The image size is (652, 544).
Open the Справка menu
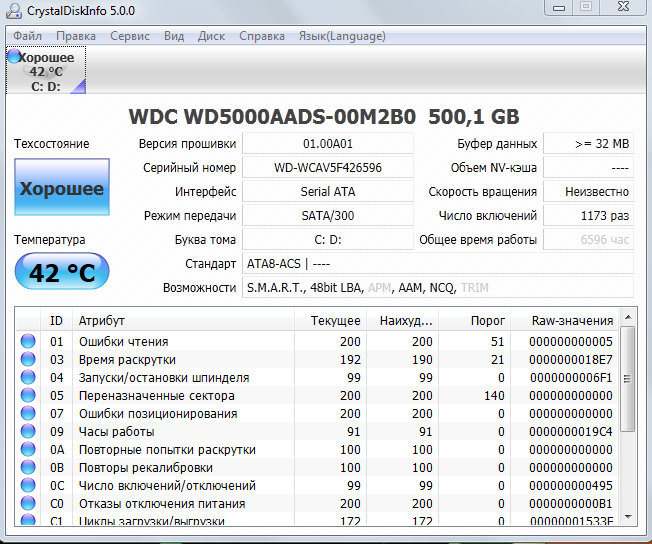(x=262, y=36)
